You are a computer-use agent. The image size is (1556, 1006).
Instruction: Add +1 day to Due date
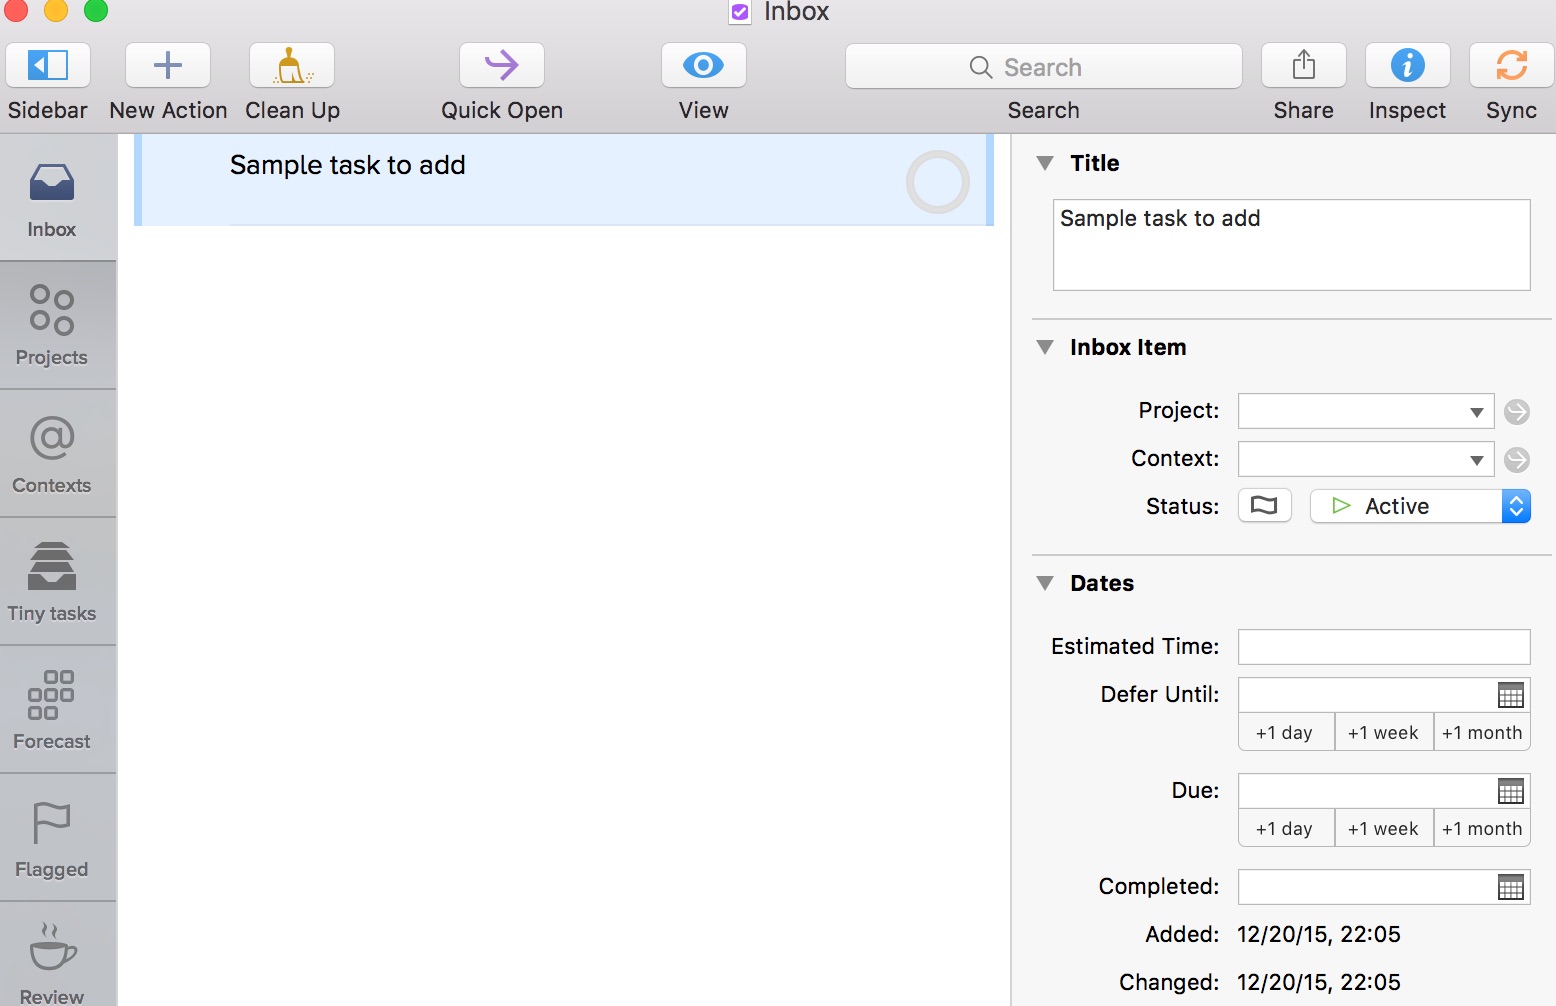1286,828
